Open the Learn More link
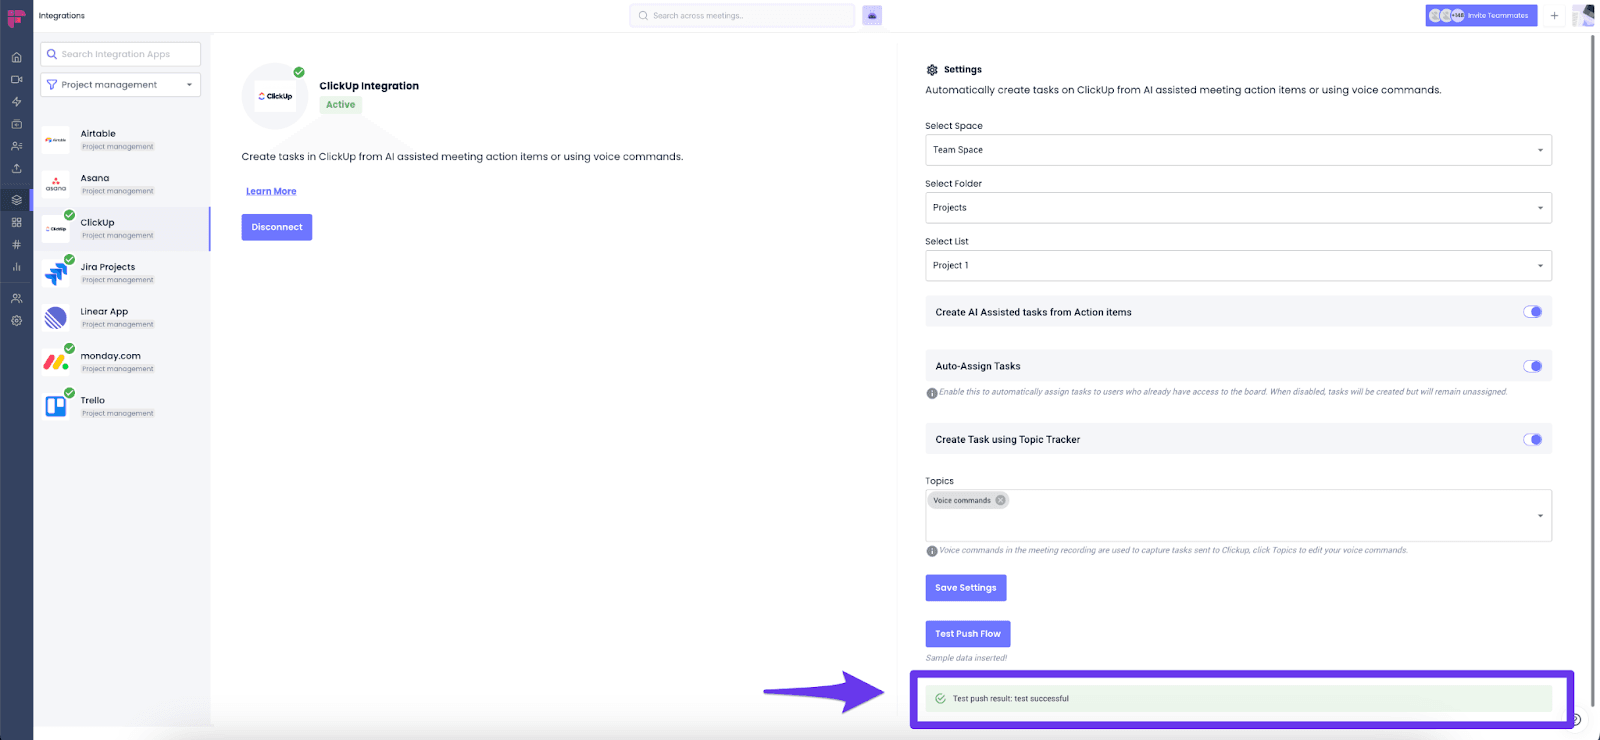 coord(271,191)
